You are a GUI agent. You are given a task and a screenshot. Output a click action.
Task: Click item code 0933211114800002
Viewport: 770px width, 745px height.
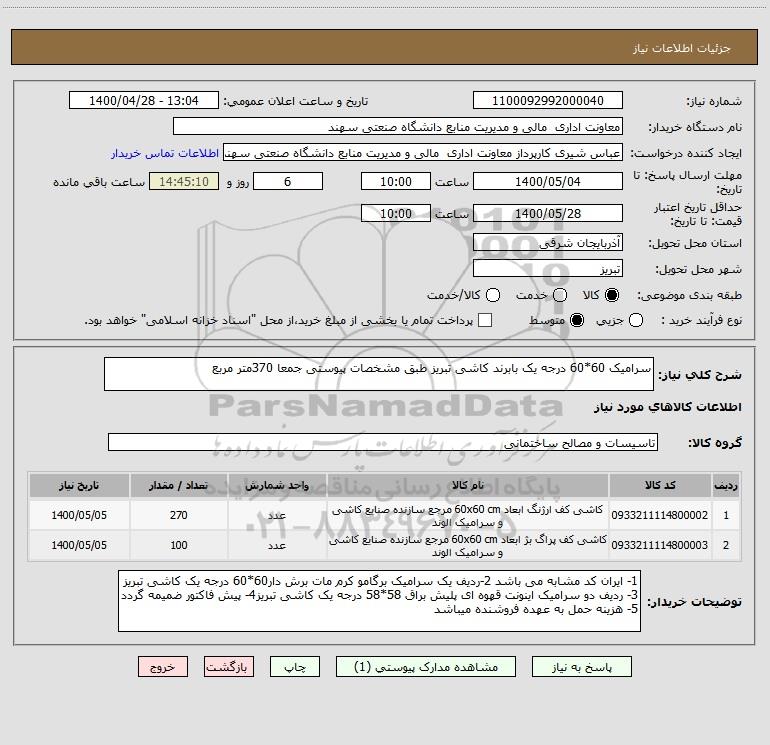[x=660, y=515]
